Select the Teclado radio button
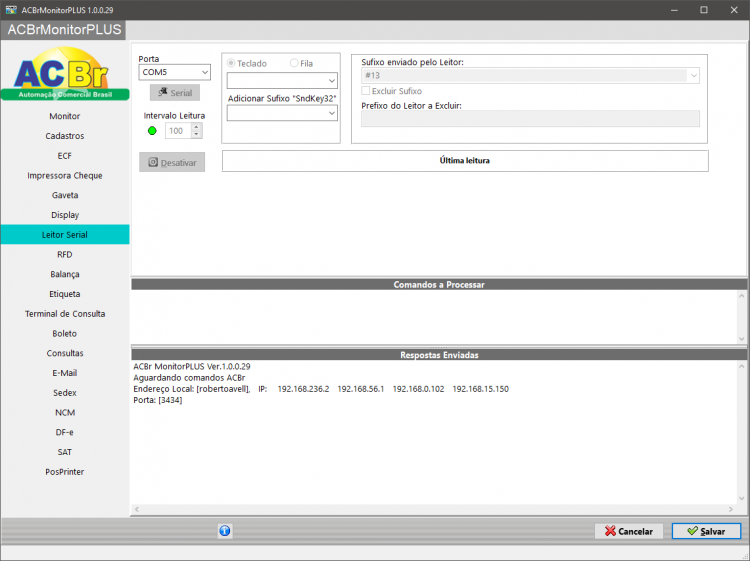 pos(231,63)
